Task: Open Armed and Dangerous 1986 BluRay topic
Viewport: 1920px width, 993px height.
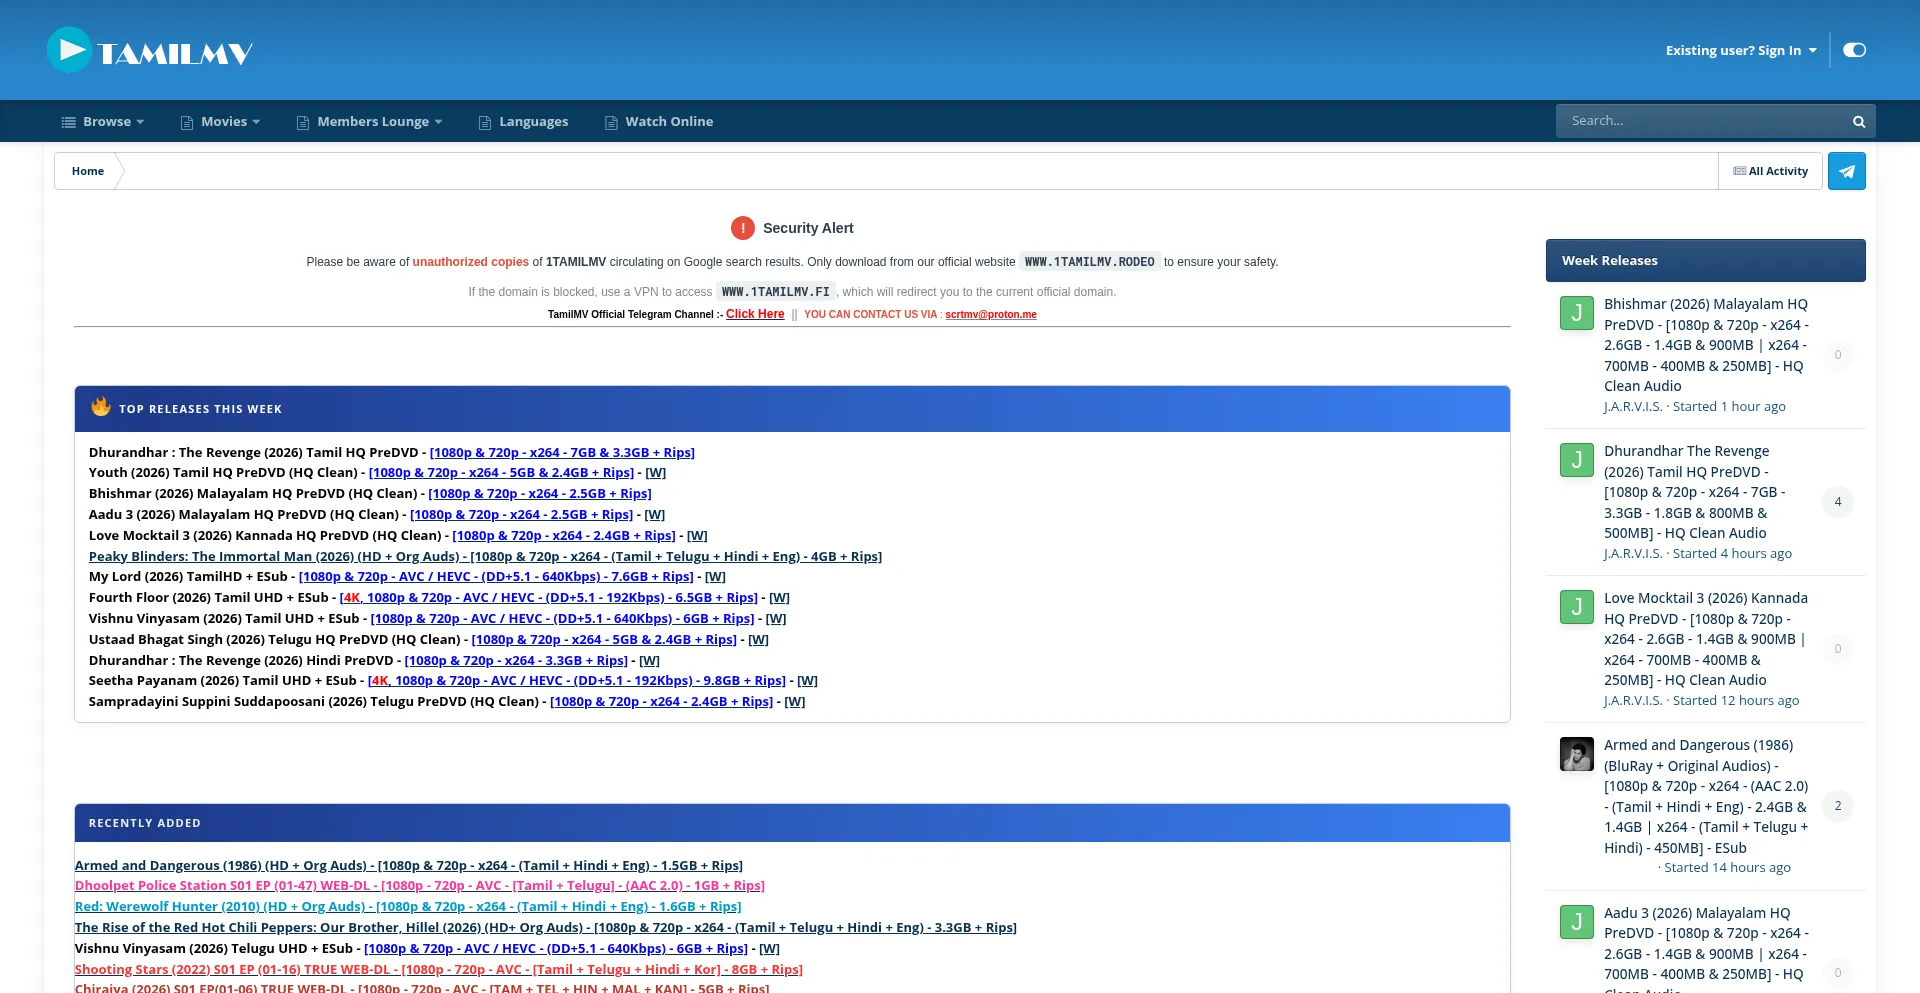Action: point(1706,796)
